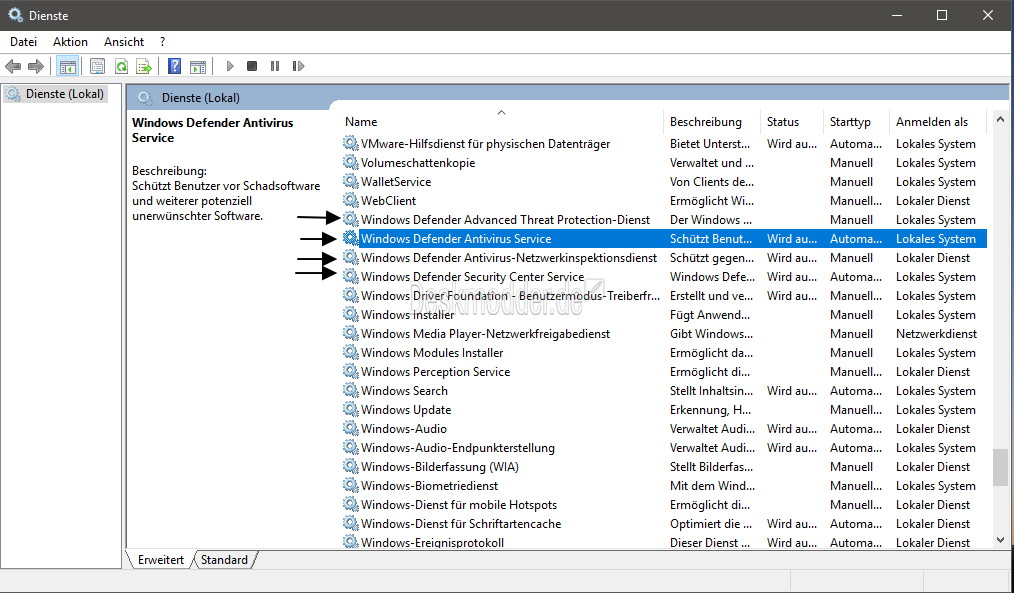Click 'Fügt Anwend...' description cell

click(710, 315)
